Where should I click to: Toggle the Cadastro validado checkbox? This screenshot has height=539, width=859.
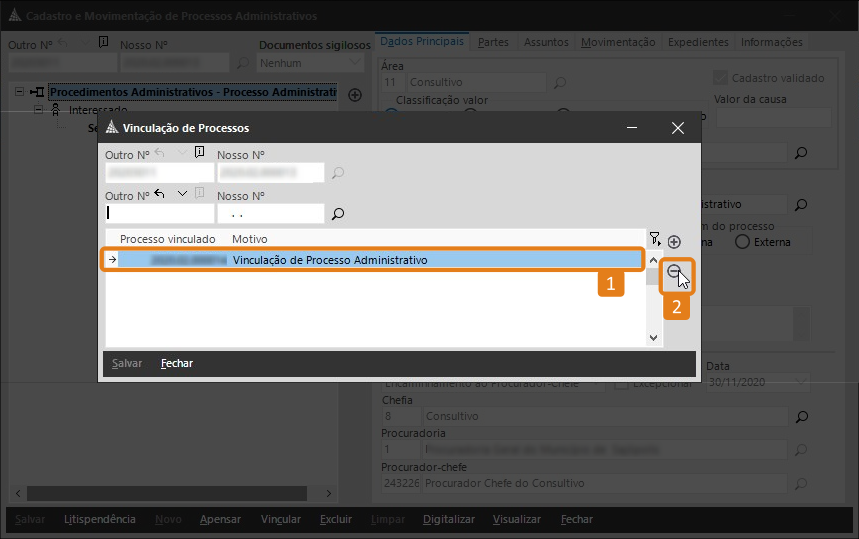point(721,78)
